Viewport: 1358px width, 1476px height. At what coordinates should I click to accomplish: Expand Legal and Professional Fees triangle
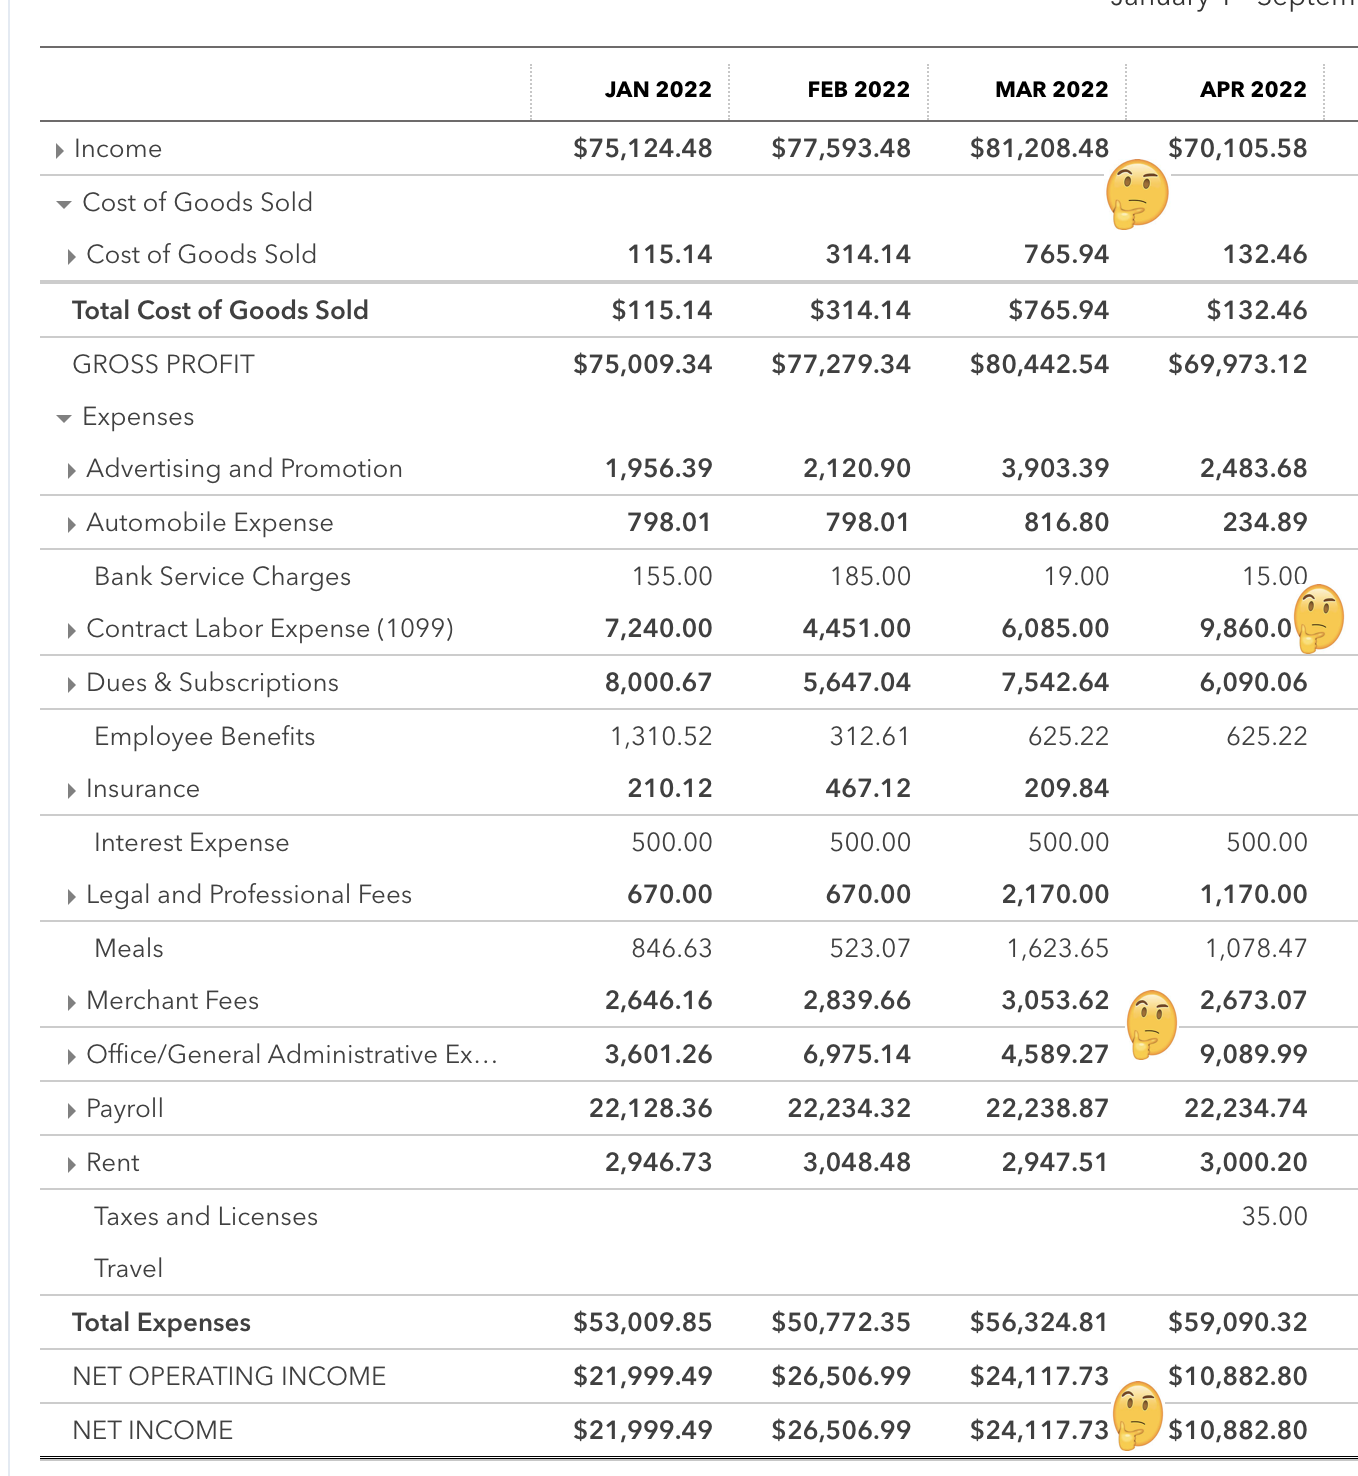point(71,896)
